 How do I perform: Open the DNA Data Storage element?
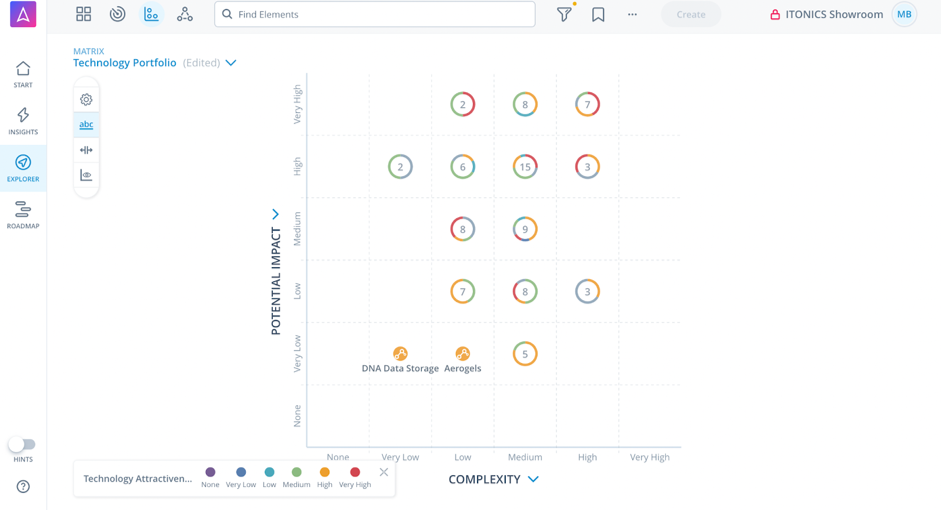[400, 354]
